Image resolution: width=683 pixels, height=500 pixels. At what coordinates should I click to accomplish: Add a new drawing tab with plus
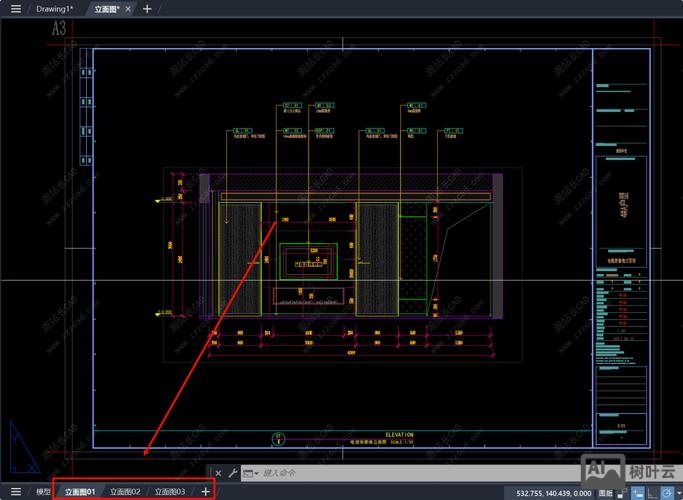(148, 9)
